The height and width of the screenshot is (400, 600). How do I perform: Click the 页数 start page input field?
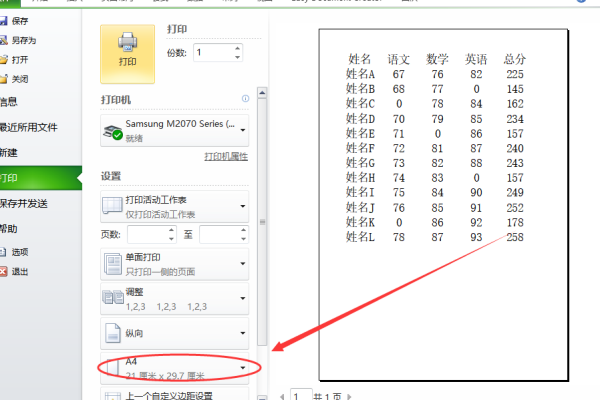(148, 234)
